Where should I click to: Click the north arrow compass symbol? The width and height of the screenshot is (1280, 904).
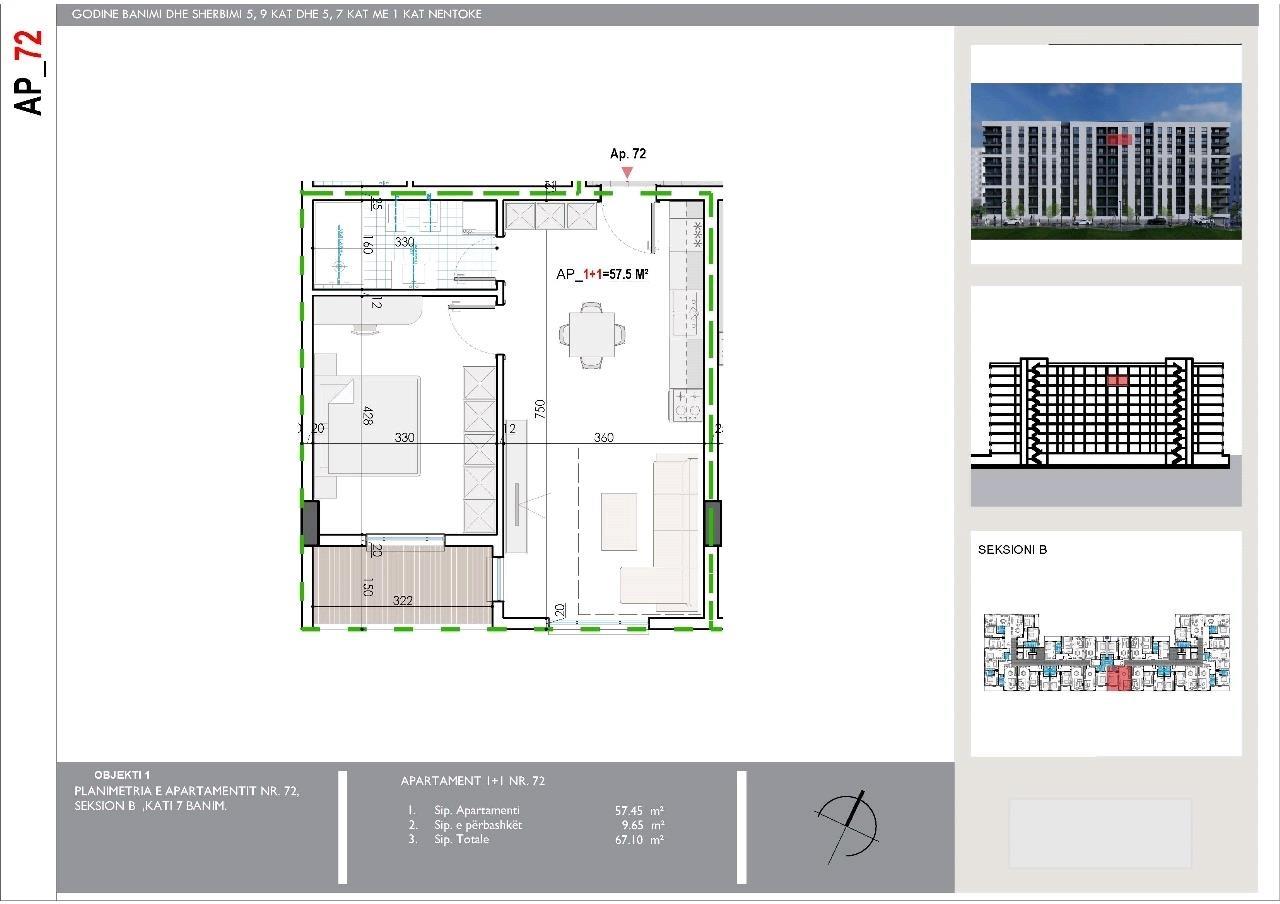pyautogui.click(x=848, y=827)
